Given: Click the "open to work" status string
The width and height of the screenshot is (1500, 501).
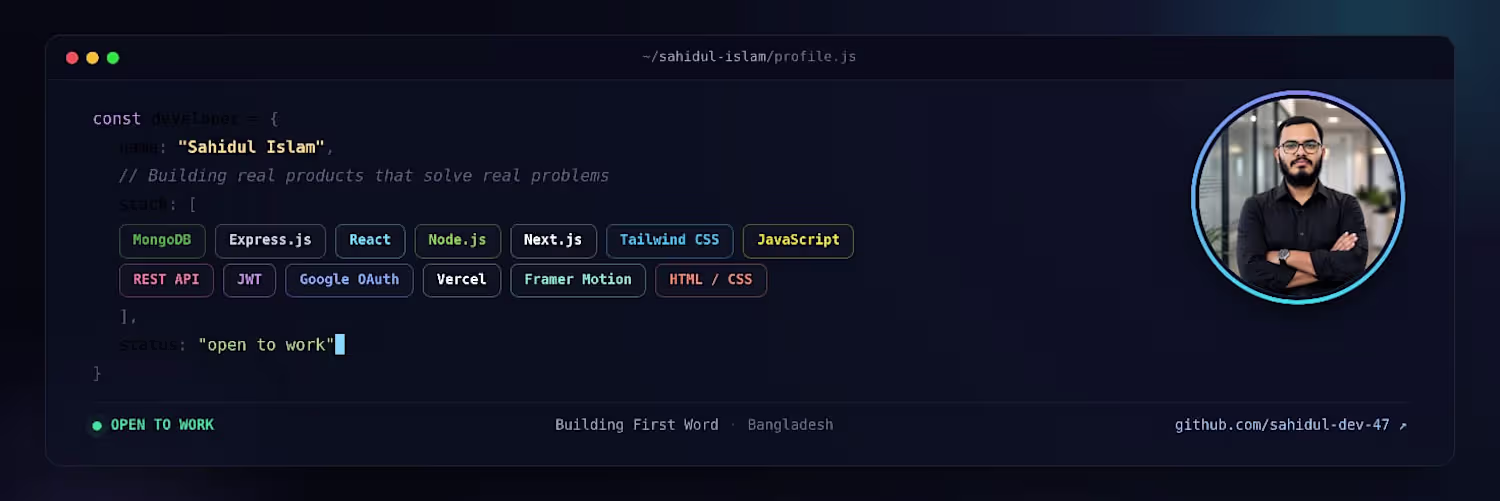Looking at the screenshot, I should point(266,345).
